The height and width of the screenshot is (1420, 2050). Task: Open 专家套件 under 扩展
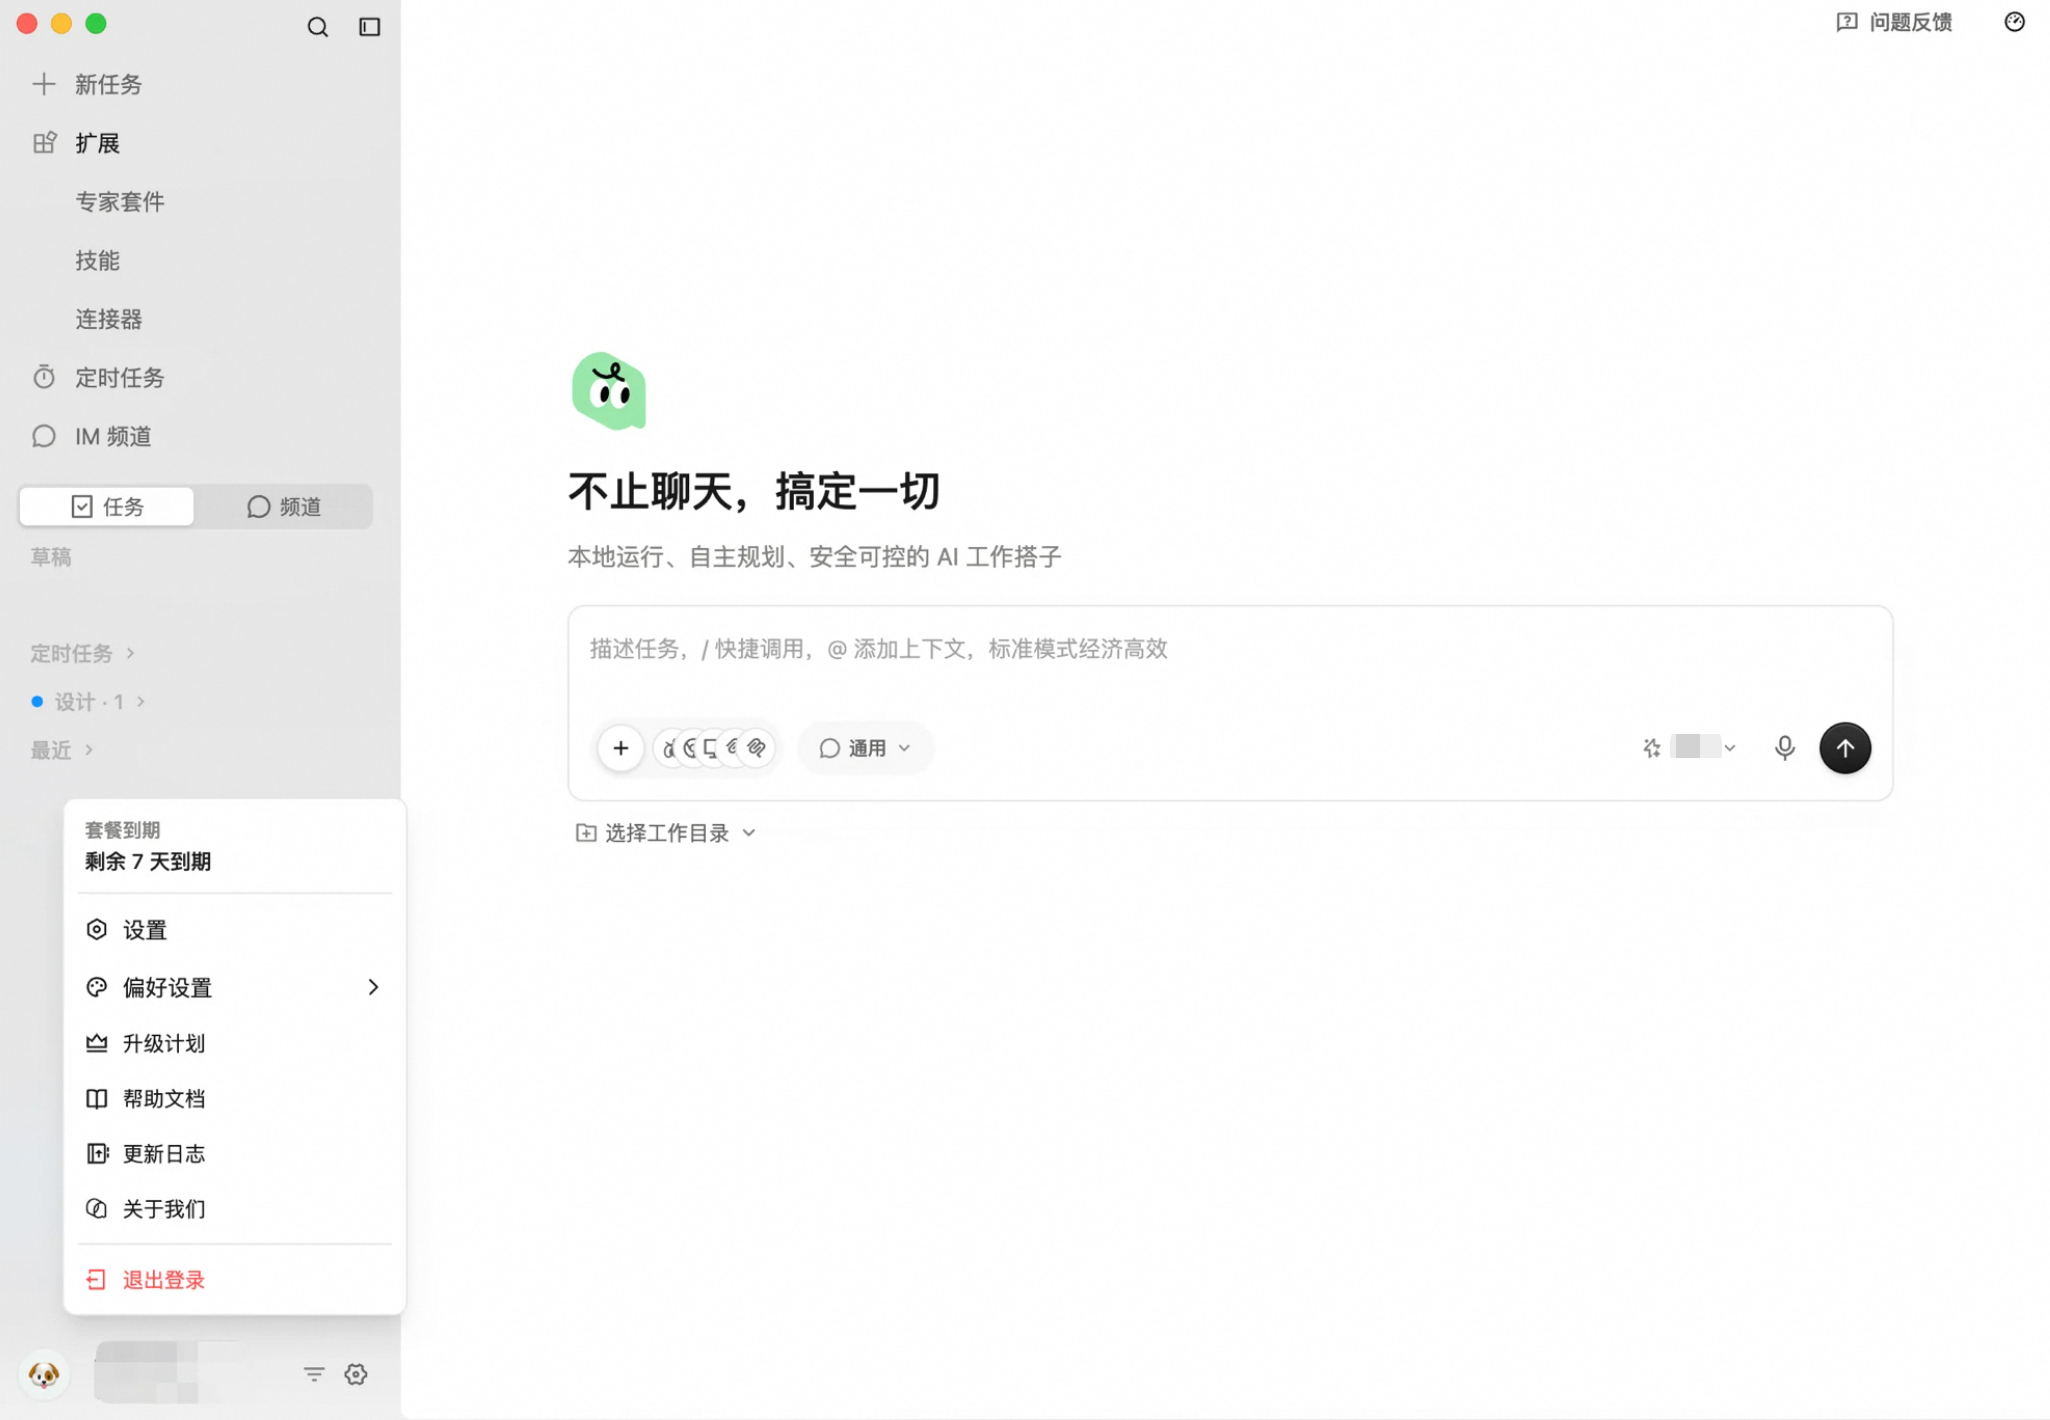[x=120, y=202]
